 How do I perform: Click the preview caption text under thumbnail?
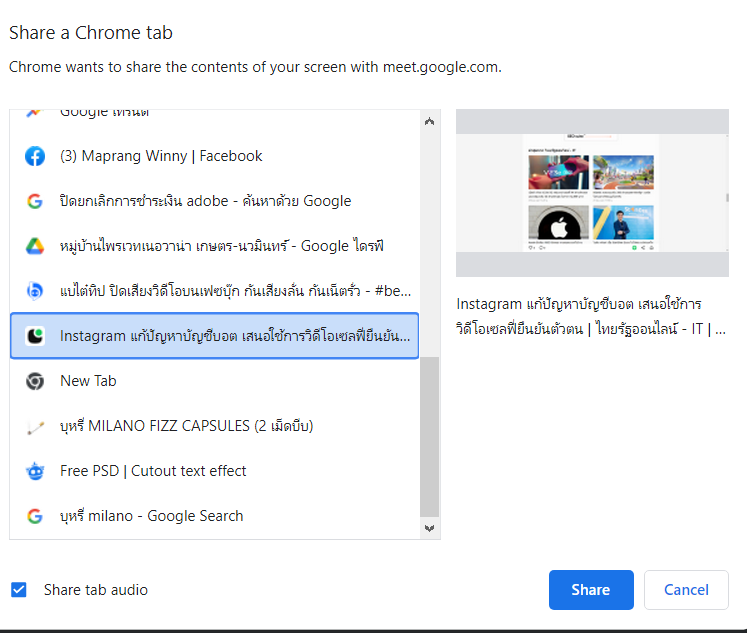(x=591, y=316)
